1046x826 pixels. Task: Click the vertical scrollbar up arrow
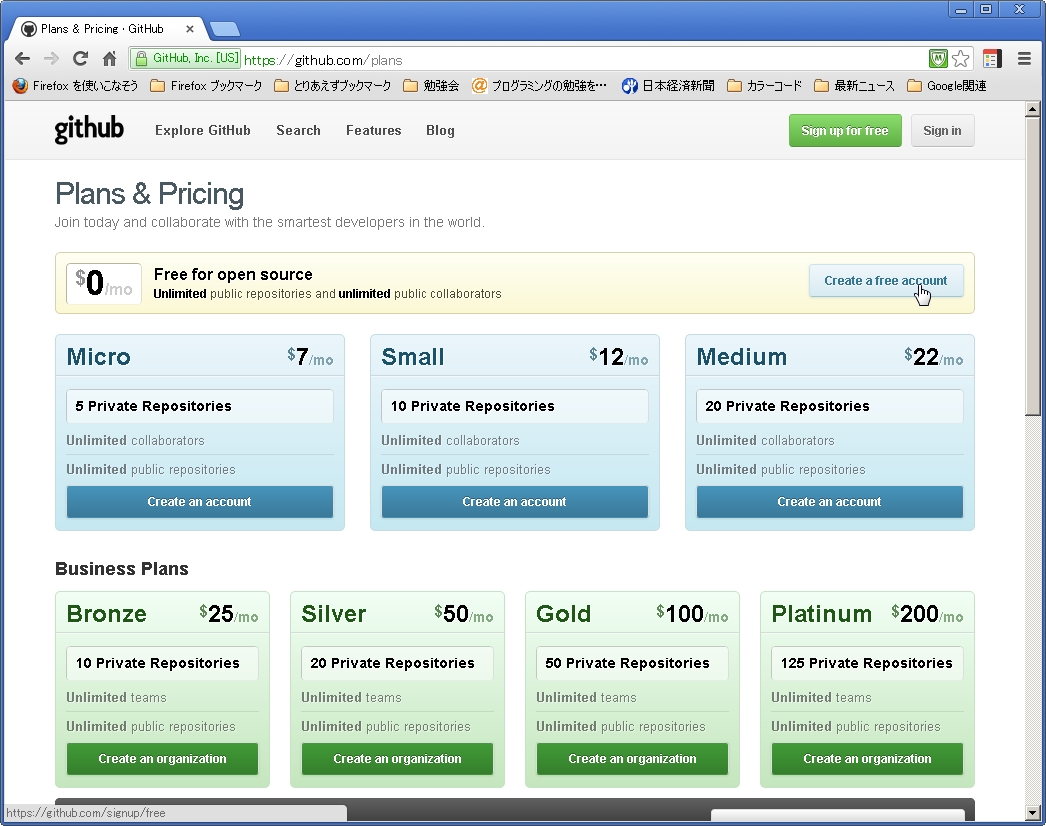click(x=1033, y=109)
